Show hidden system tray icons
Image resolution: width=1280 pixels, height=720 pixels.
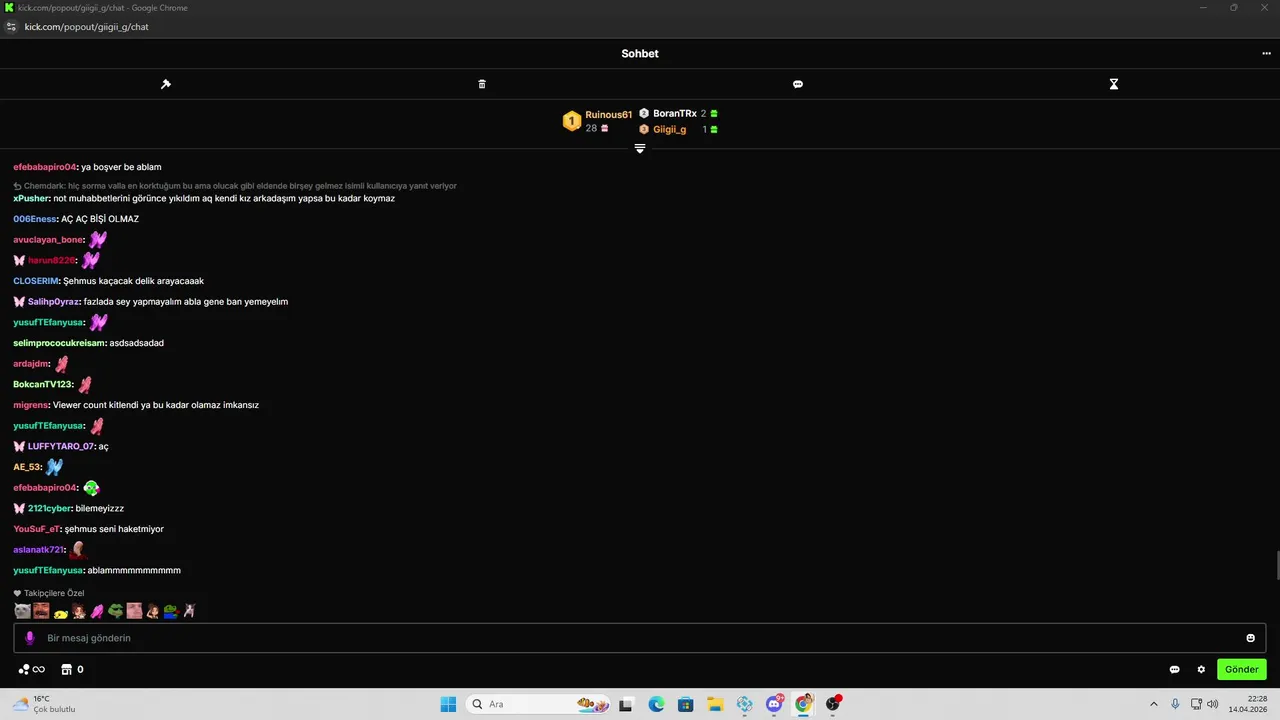pyautogui.click(x=1153, y=704)
